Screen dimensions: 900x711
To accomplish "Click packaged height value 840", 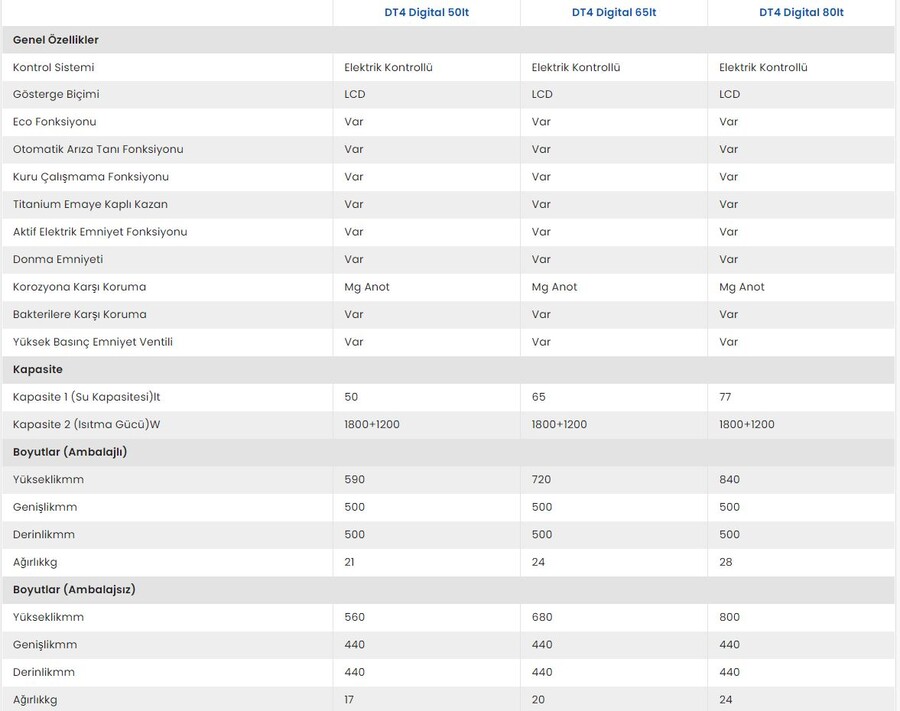I will [x=730, y=480].
